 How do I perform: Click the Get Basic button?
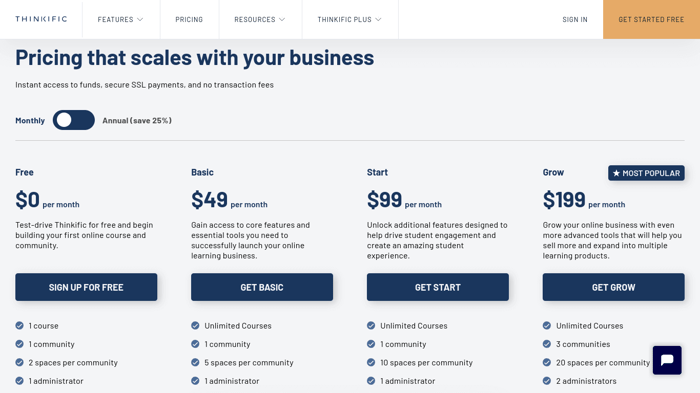262,287
